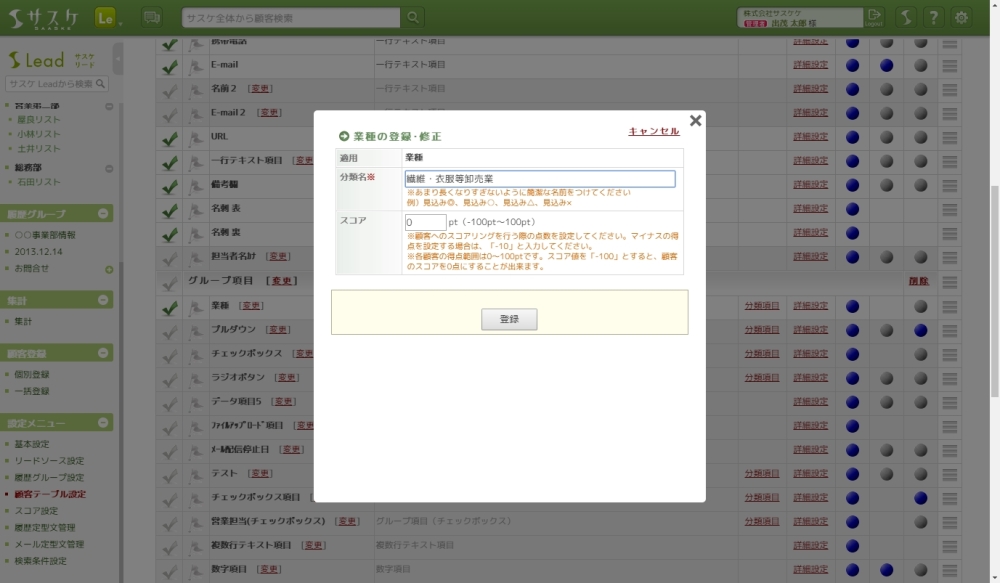The height and width of the screenshot is (583, 1000).
Task: Click the キャンセル link in the dialog
Action: coord(653,131)
